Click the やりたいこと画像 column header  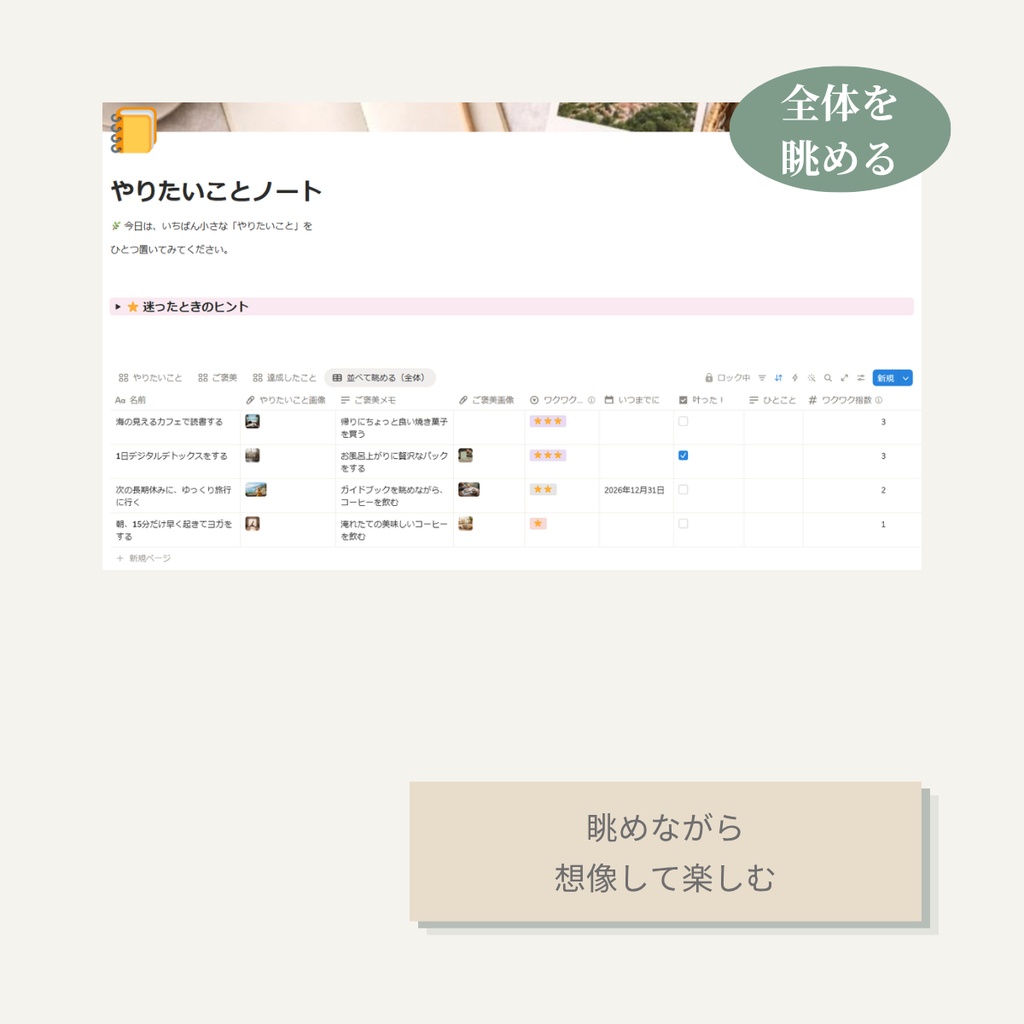tap(286, 400)
